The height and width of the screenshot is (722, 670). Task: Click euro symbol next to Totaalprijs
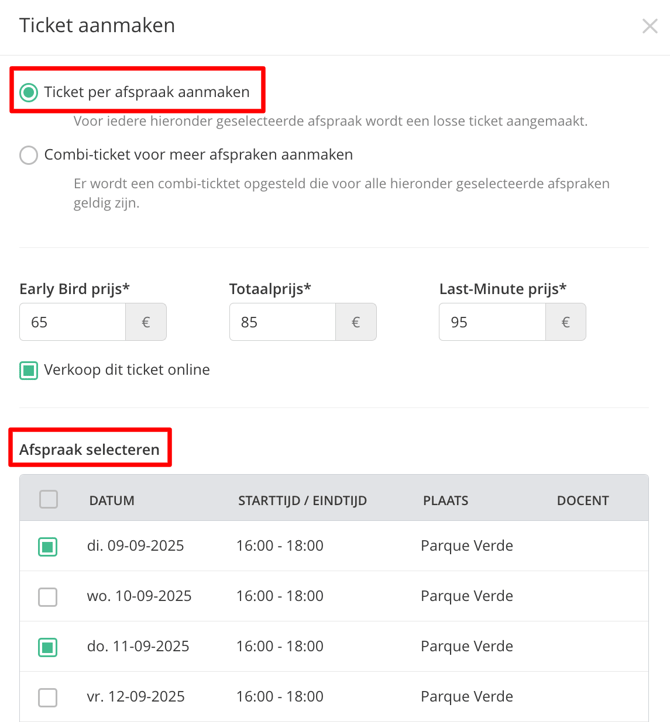point(356,322)
